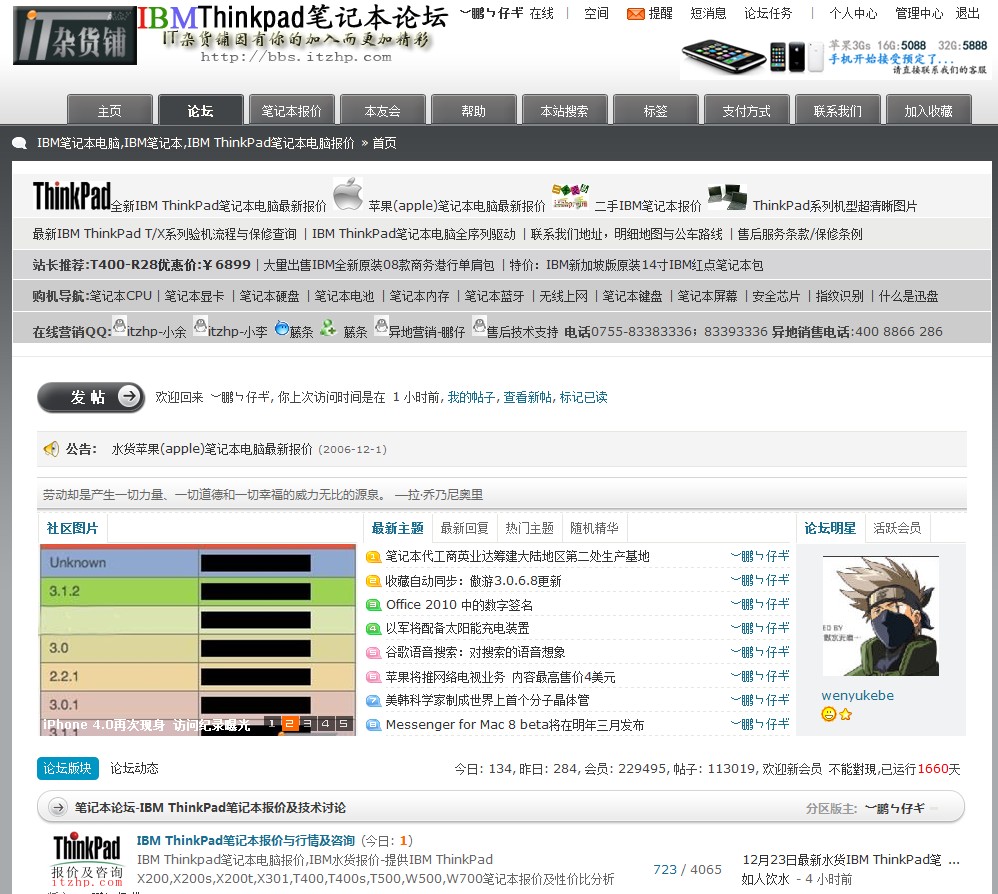
Task: Click the 加入收藏 navigation tab
Action: pos(929,110)
